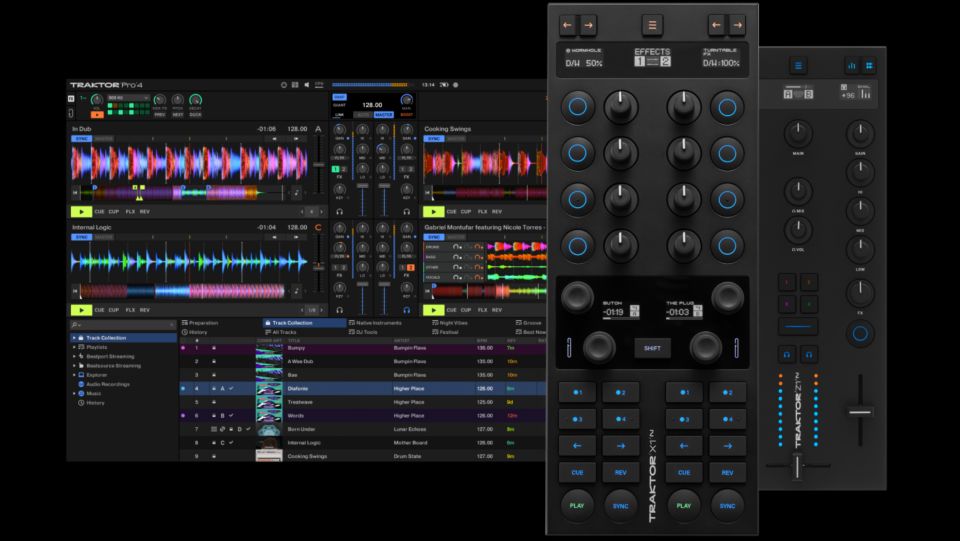Click the deck A tempo fader
This screenshot has width=960, height=541.
click(318, 165)
